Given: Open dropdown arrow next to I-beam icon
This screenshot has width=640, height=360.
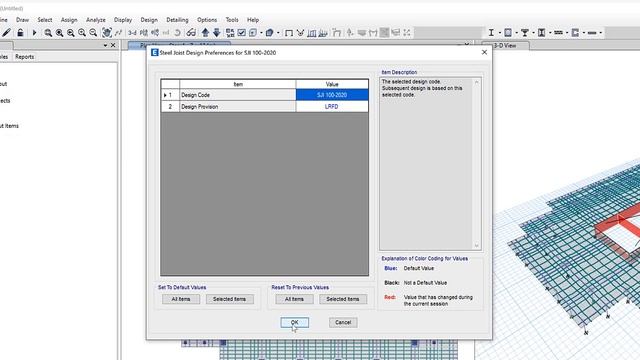Looking at the screenshot, I should coord(500,33).
